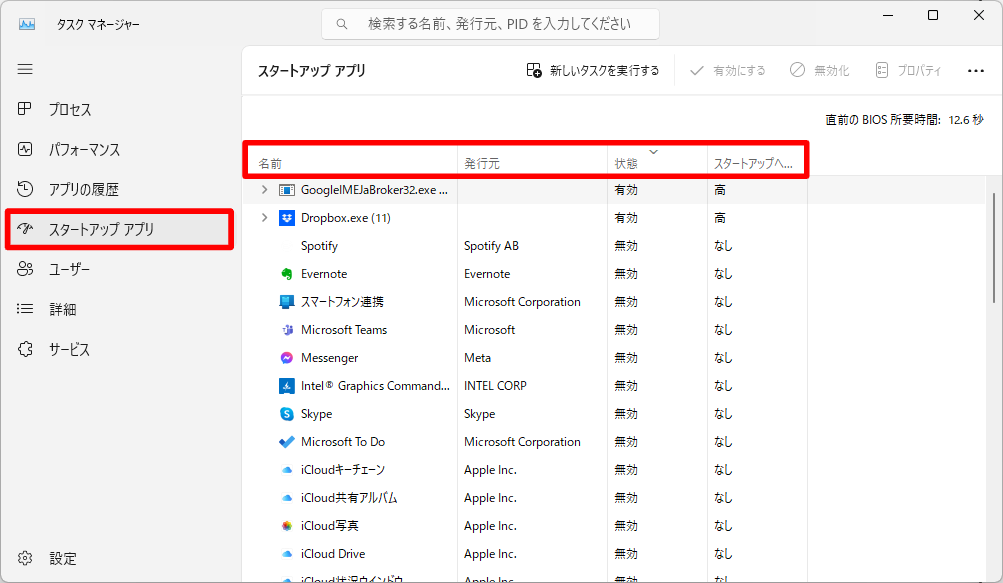Screen dimensions: 1003x583
Task: Click Microsoft Teams icon
Action: [x=287, y=330]
